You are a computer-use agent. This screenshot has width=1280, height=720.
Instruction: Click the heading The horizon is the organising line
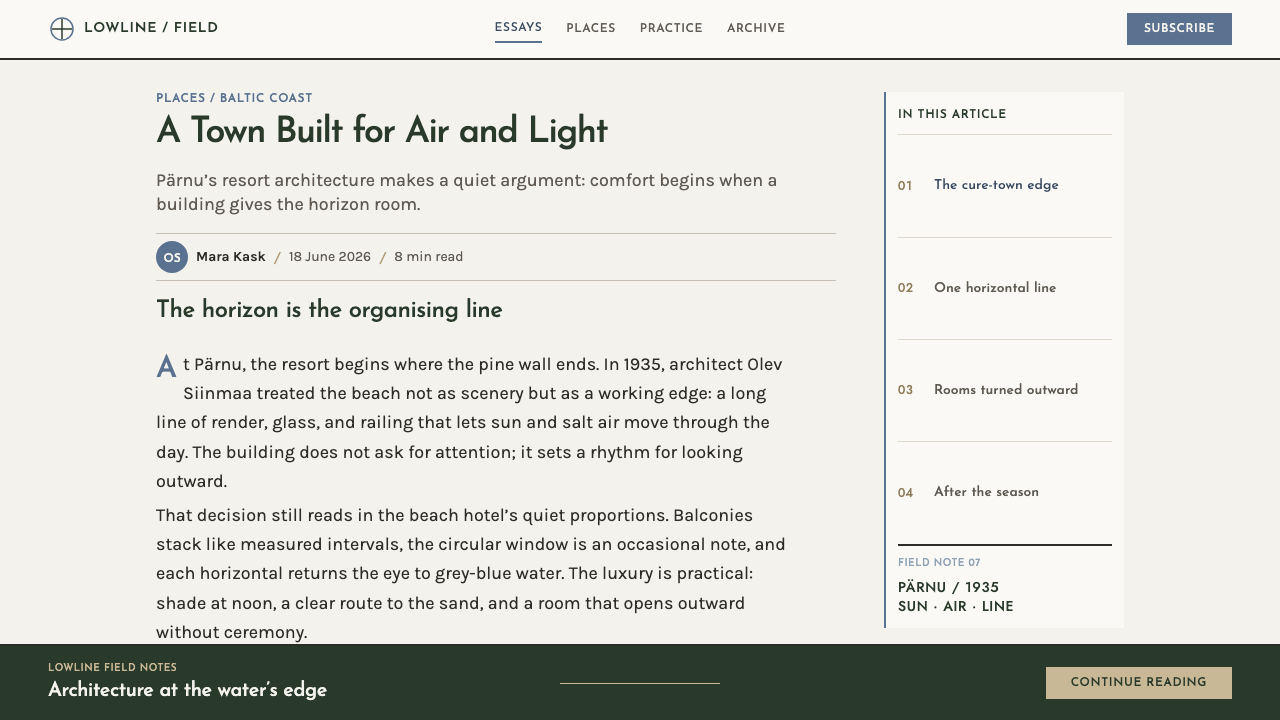329,310
